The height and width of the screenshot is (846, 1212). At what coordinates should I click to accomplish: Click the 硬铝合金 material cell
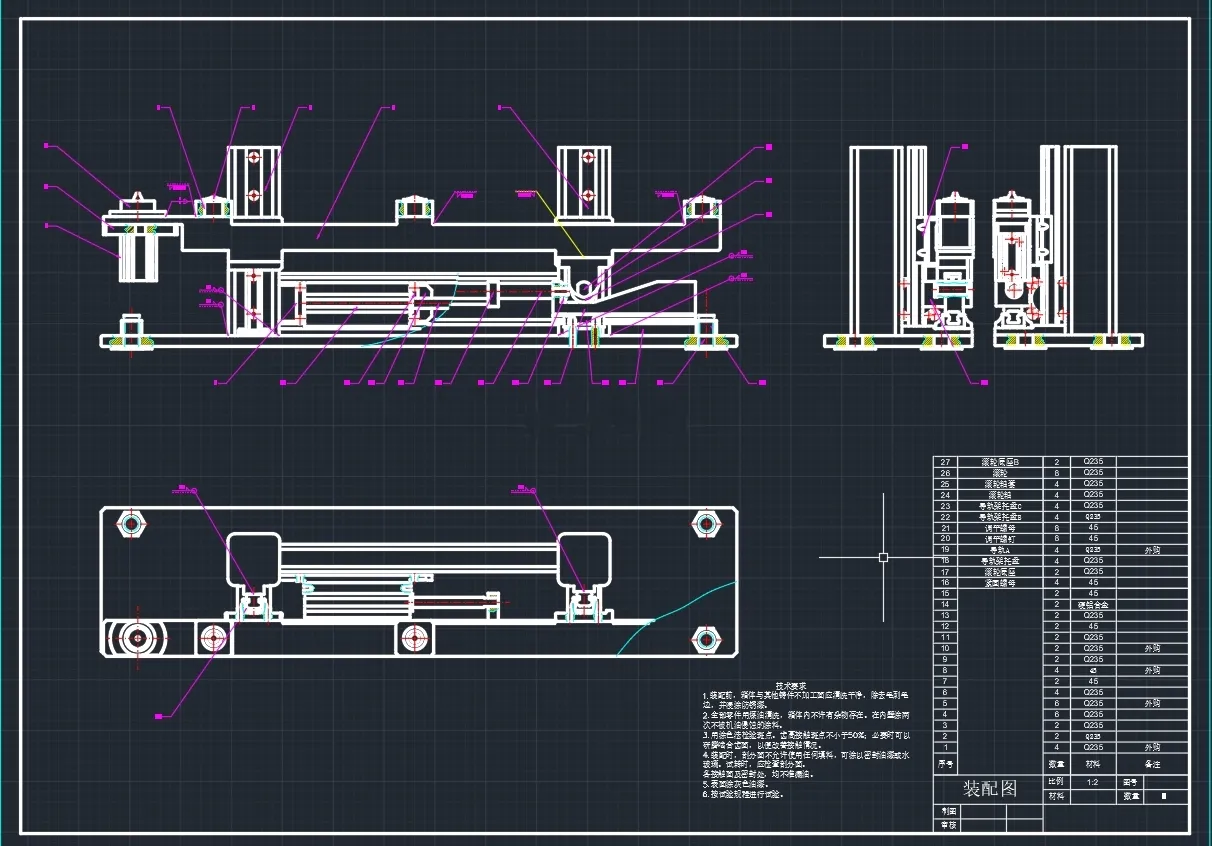pyautogui.click(x=1092, y=604)
